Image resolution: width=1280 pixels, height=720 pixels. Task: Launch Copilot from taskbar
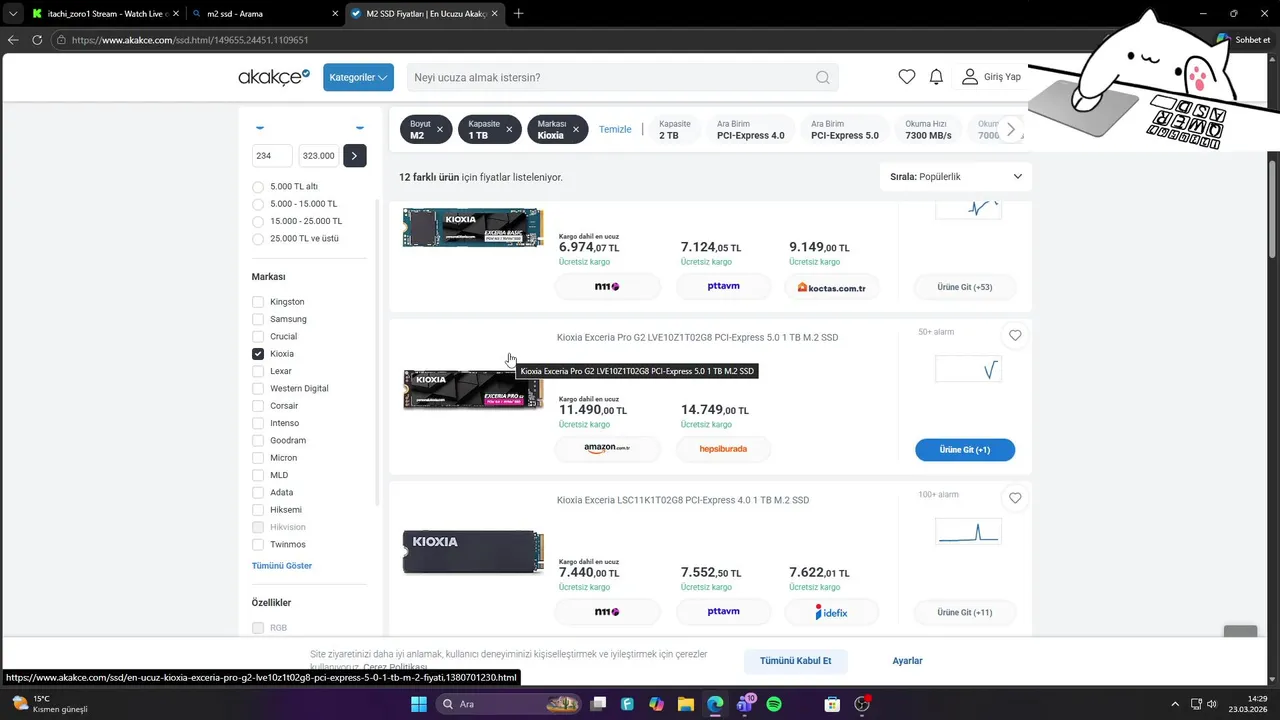click(x=656, y=704)
